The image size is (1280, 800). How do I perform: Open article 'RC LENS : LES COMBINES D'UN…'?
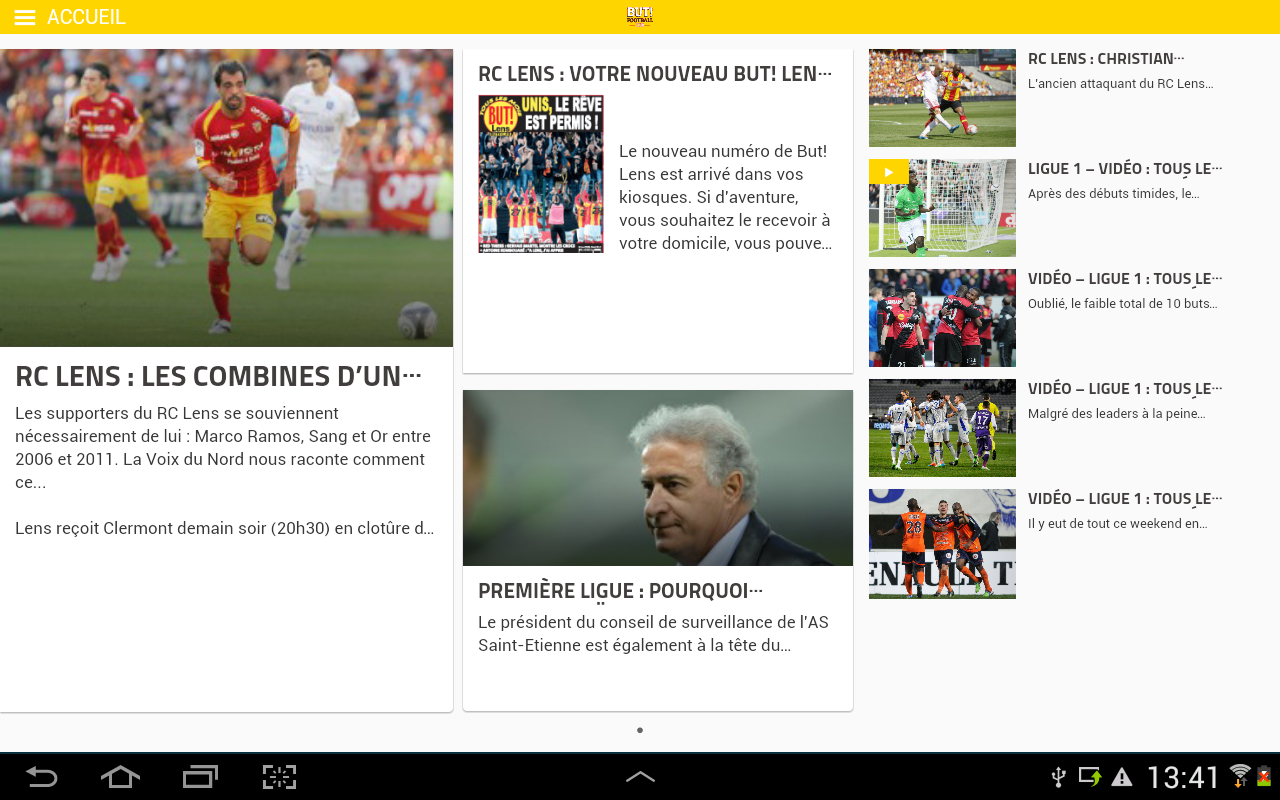(x=218, y=376)
